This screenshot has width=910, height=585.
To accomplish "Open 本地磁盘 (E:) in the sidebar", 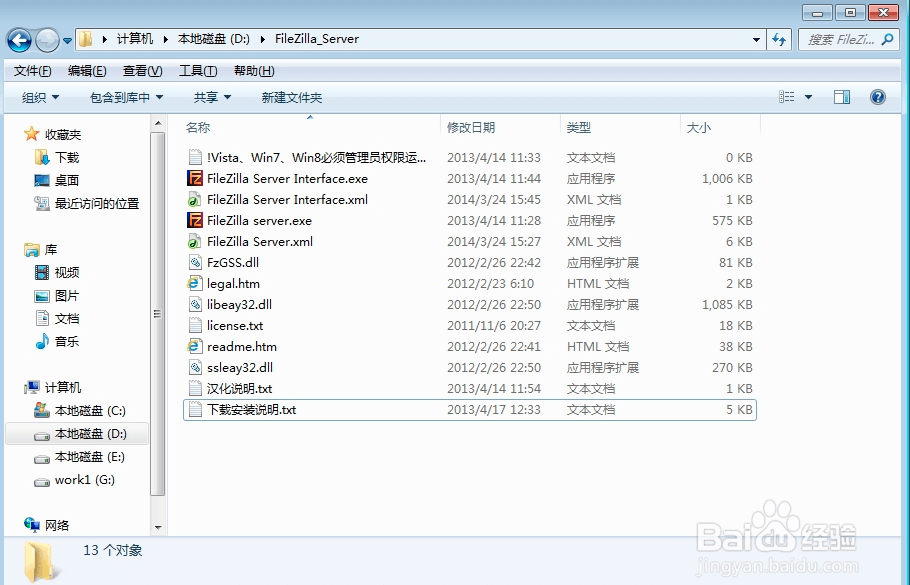I will tap(80, 457).
